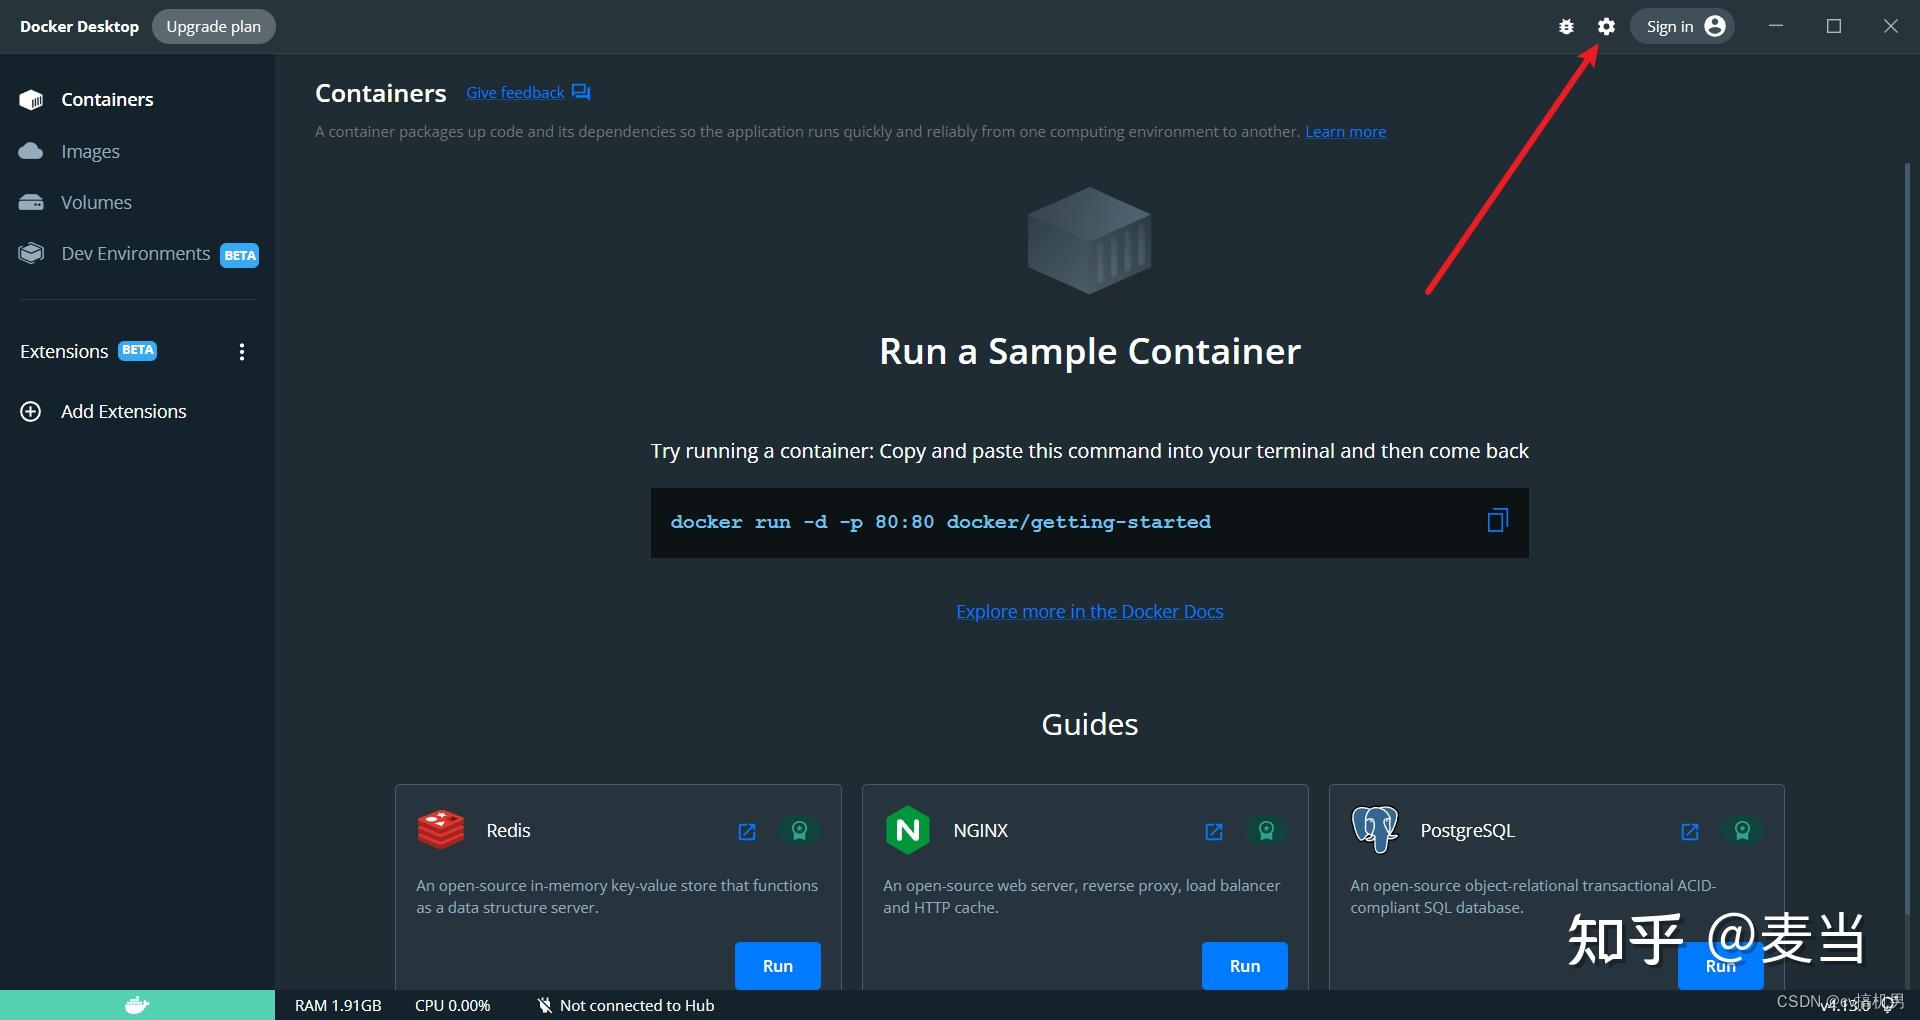
Task: Maximize the Docker Desktop window
Action: tap(1834, 26)
